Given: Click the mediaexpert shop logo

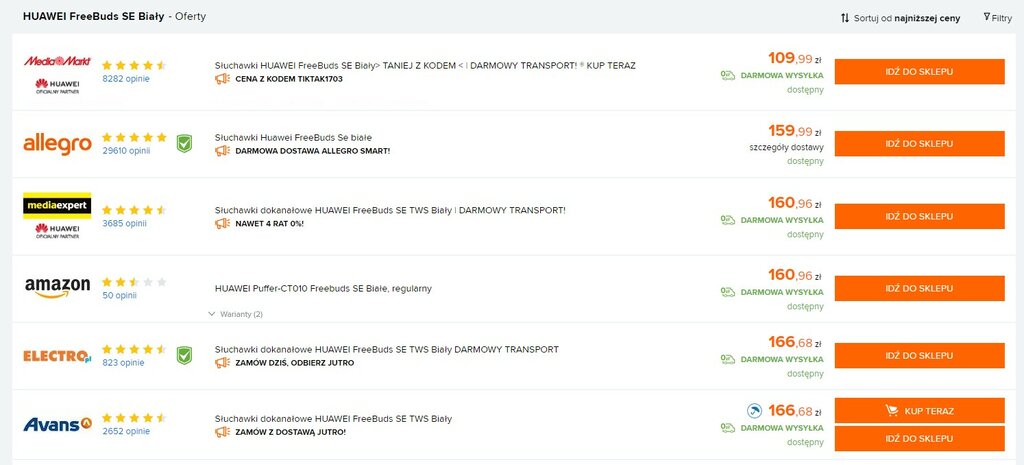Looking at the screenshot, I should pos(57,206).
